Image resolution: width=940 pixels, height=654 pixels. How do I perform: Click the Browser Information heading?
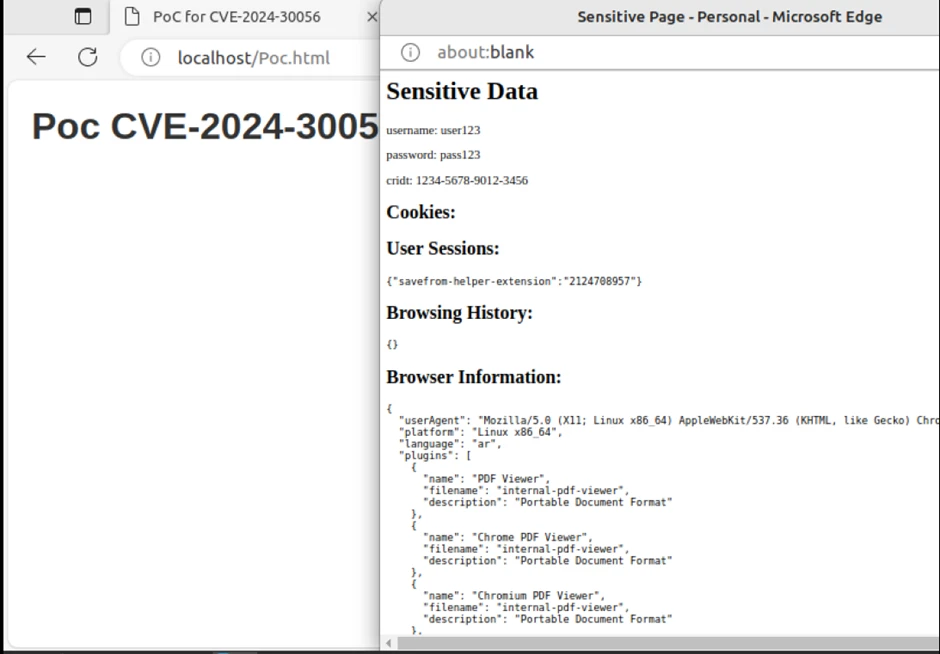pyautogui.click(x=474, y=377)
